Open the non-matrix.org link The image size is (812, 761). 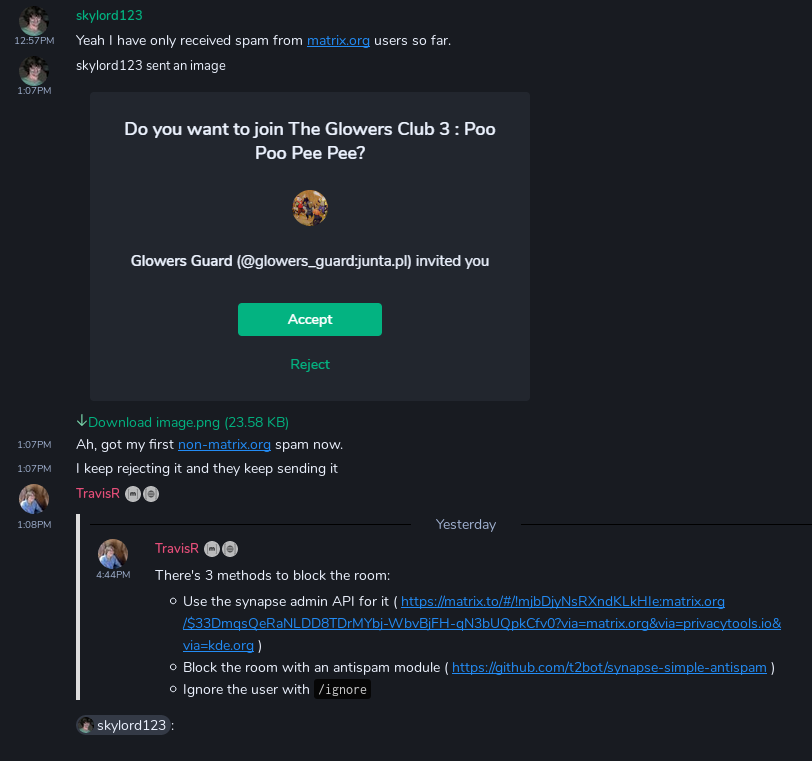[x=224, y=444]
